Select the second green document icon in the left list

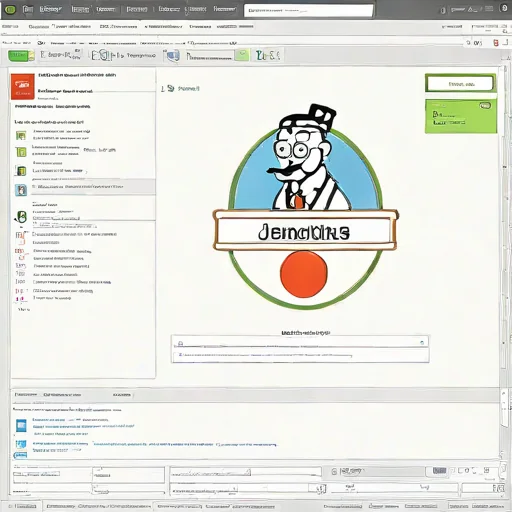pos(21,152)
